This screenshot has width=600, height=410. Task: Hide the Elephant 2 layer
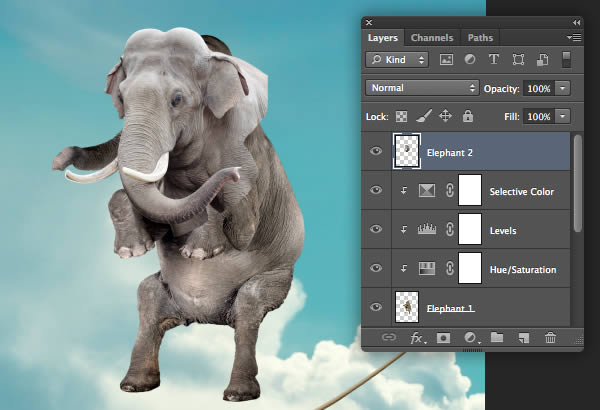376,151
